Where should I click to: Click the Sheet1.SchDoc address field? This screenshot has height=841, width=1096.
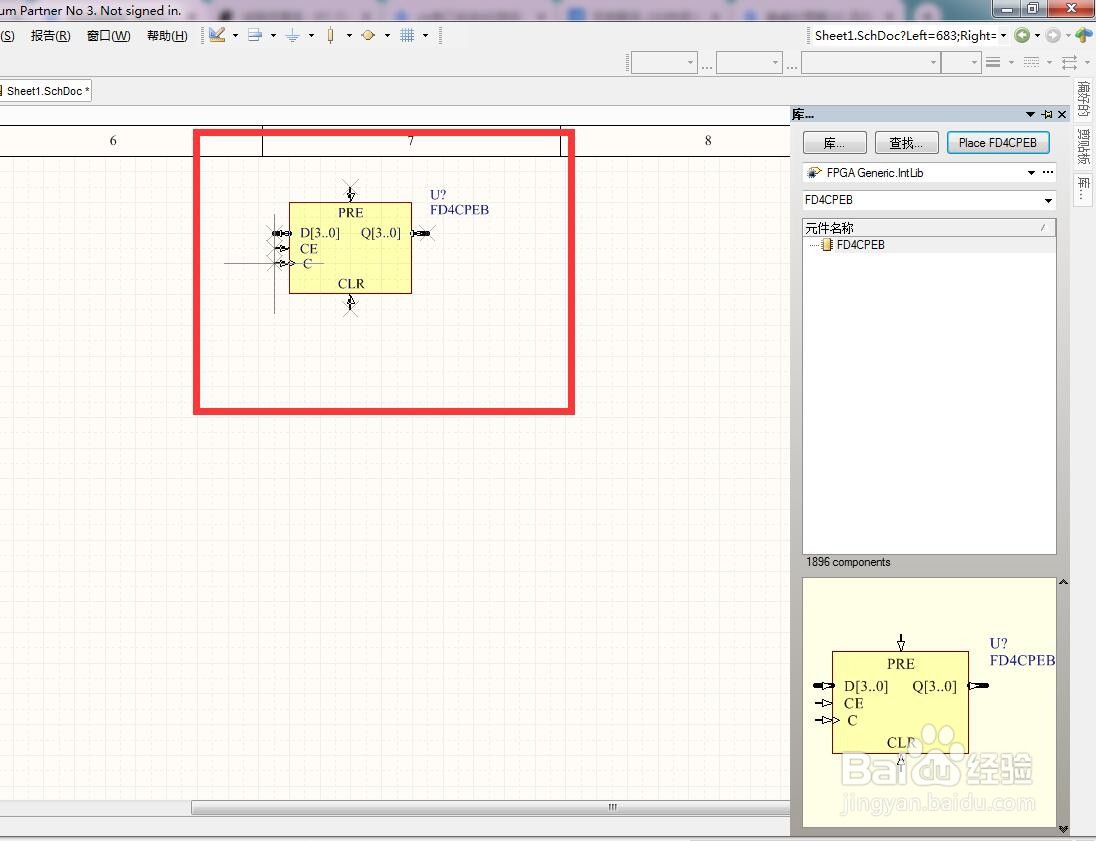click(x=904, y=36)
